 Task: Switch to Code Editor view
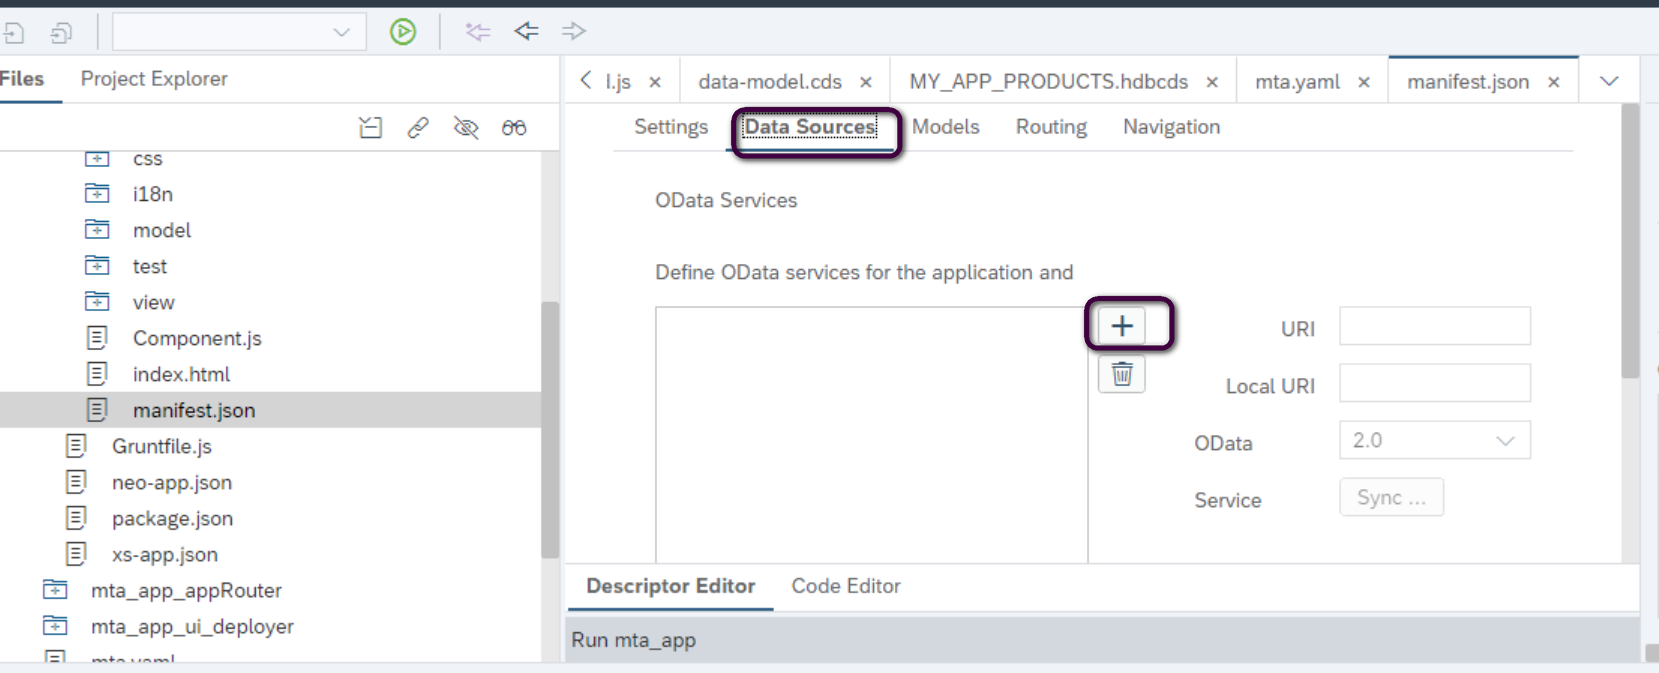[846, 587]
